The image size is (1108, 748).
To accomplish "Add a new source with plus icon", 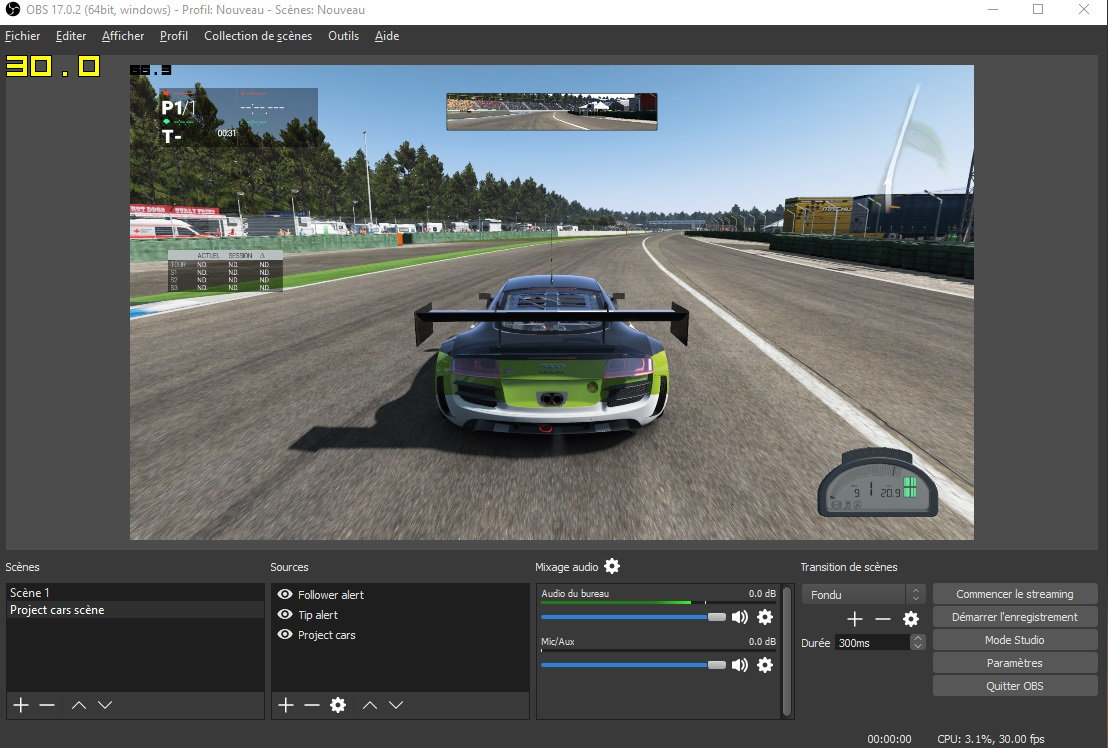I will click(285, 705).
